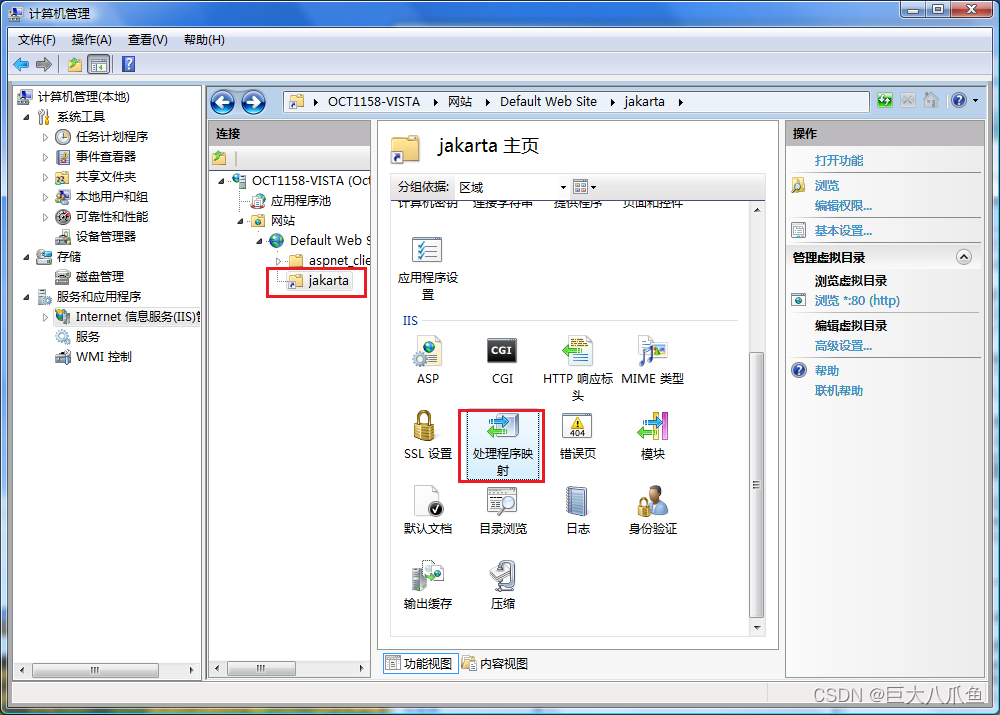The width and height of the screenshot is (1000, 715).
Task: Click the 基本设置... link
Action: click(843, 230)
